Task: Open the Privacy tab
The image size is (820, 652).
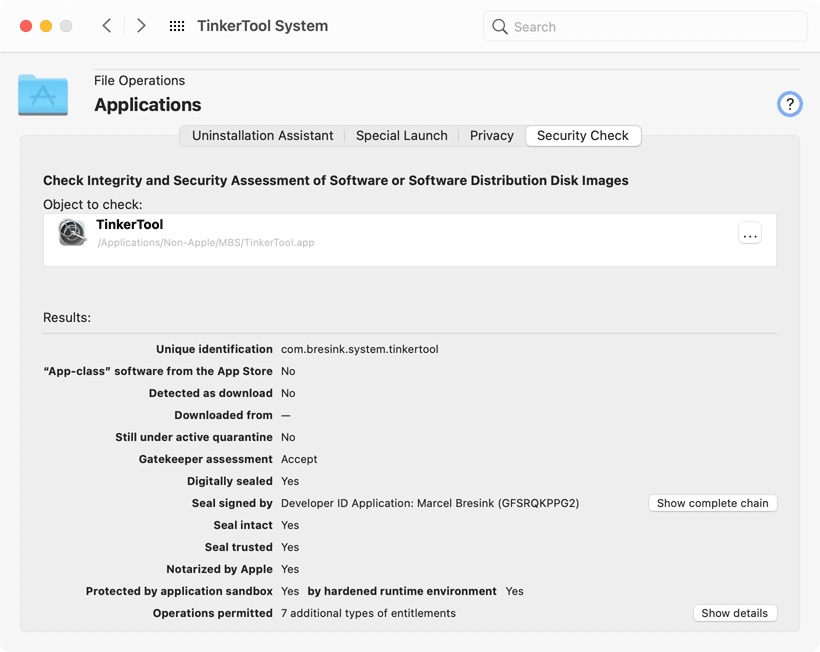Action: click(x=492, y=135)
